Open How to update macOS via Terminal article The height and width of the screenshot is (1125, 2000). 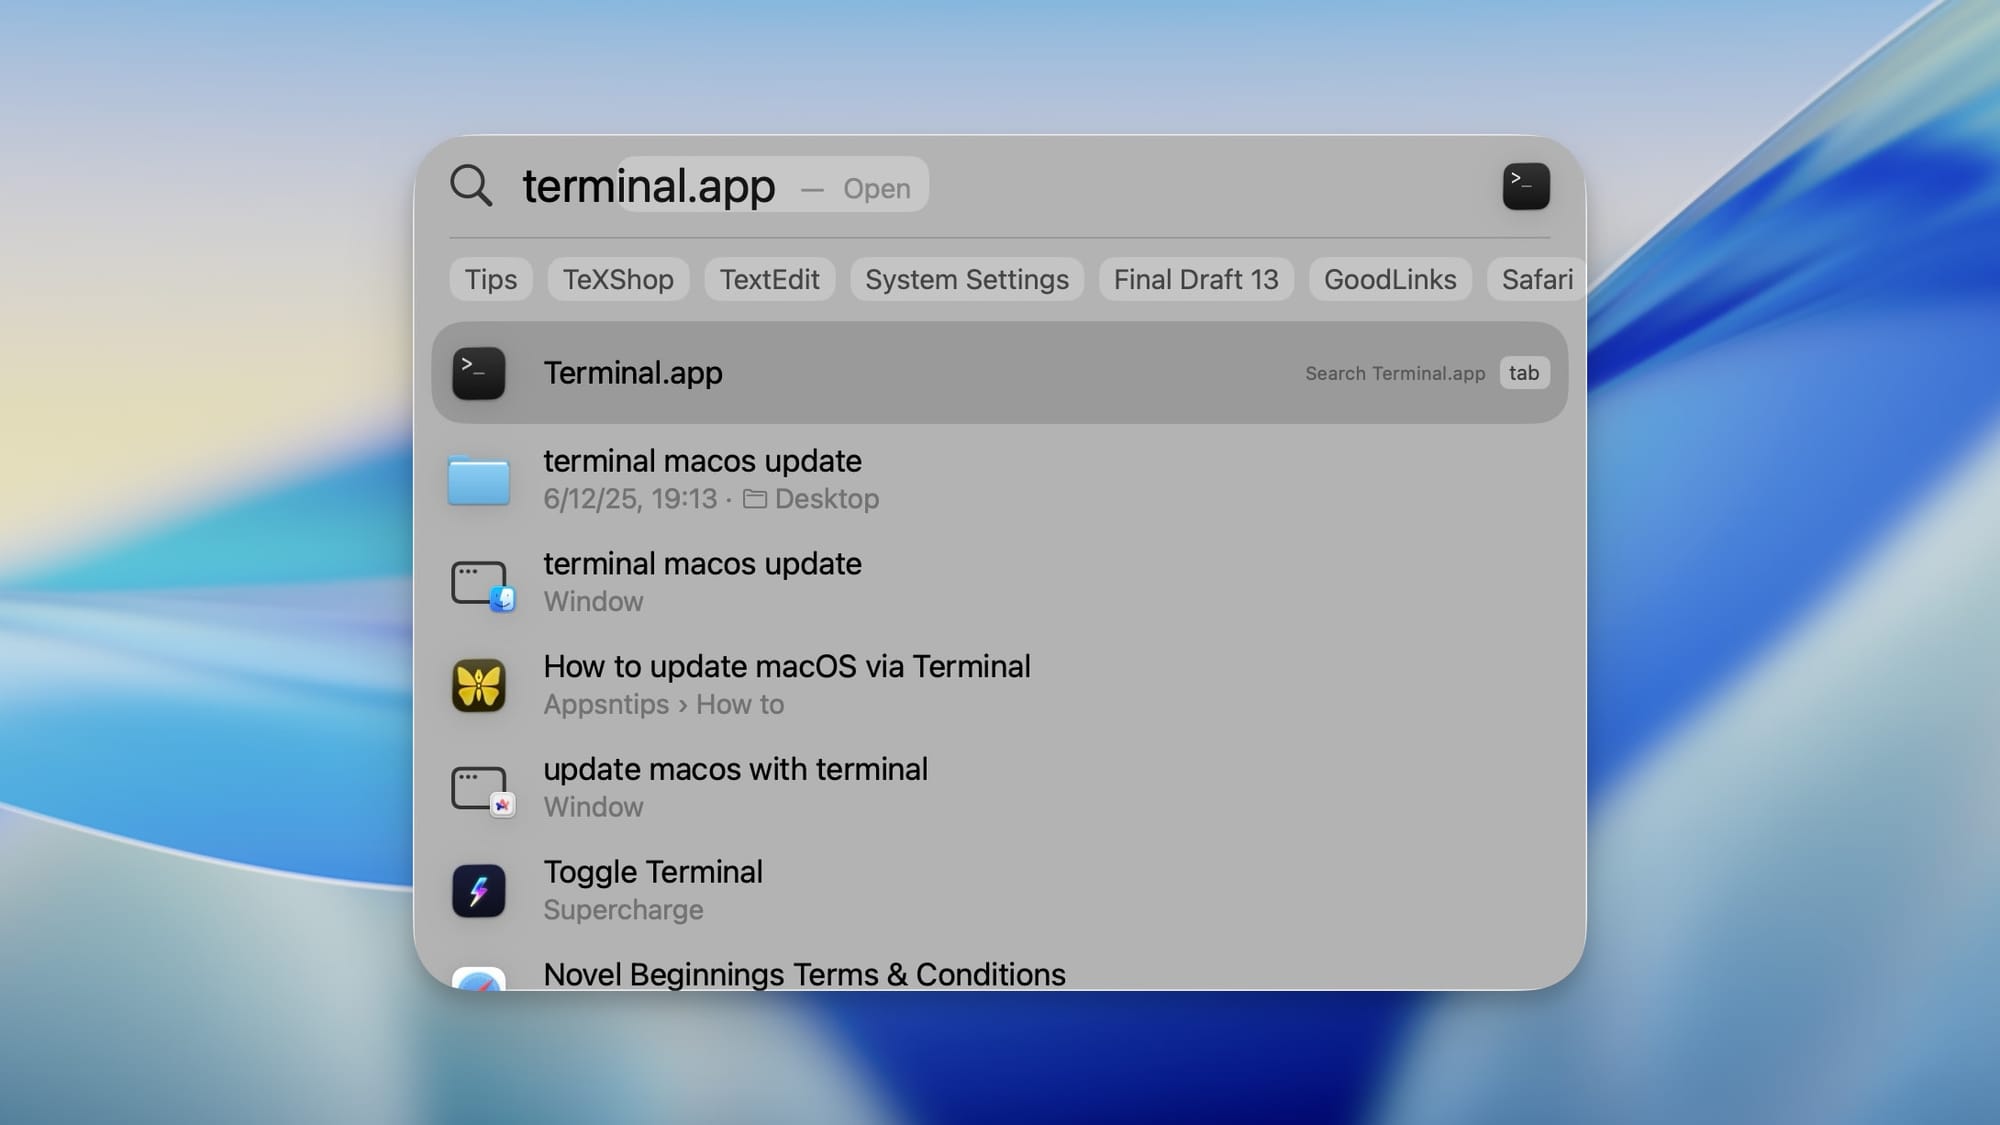786,666
